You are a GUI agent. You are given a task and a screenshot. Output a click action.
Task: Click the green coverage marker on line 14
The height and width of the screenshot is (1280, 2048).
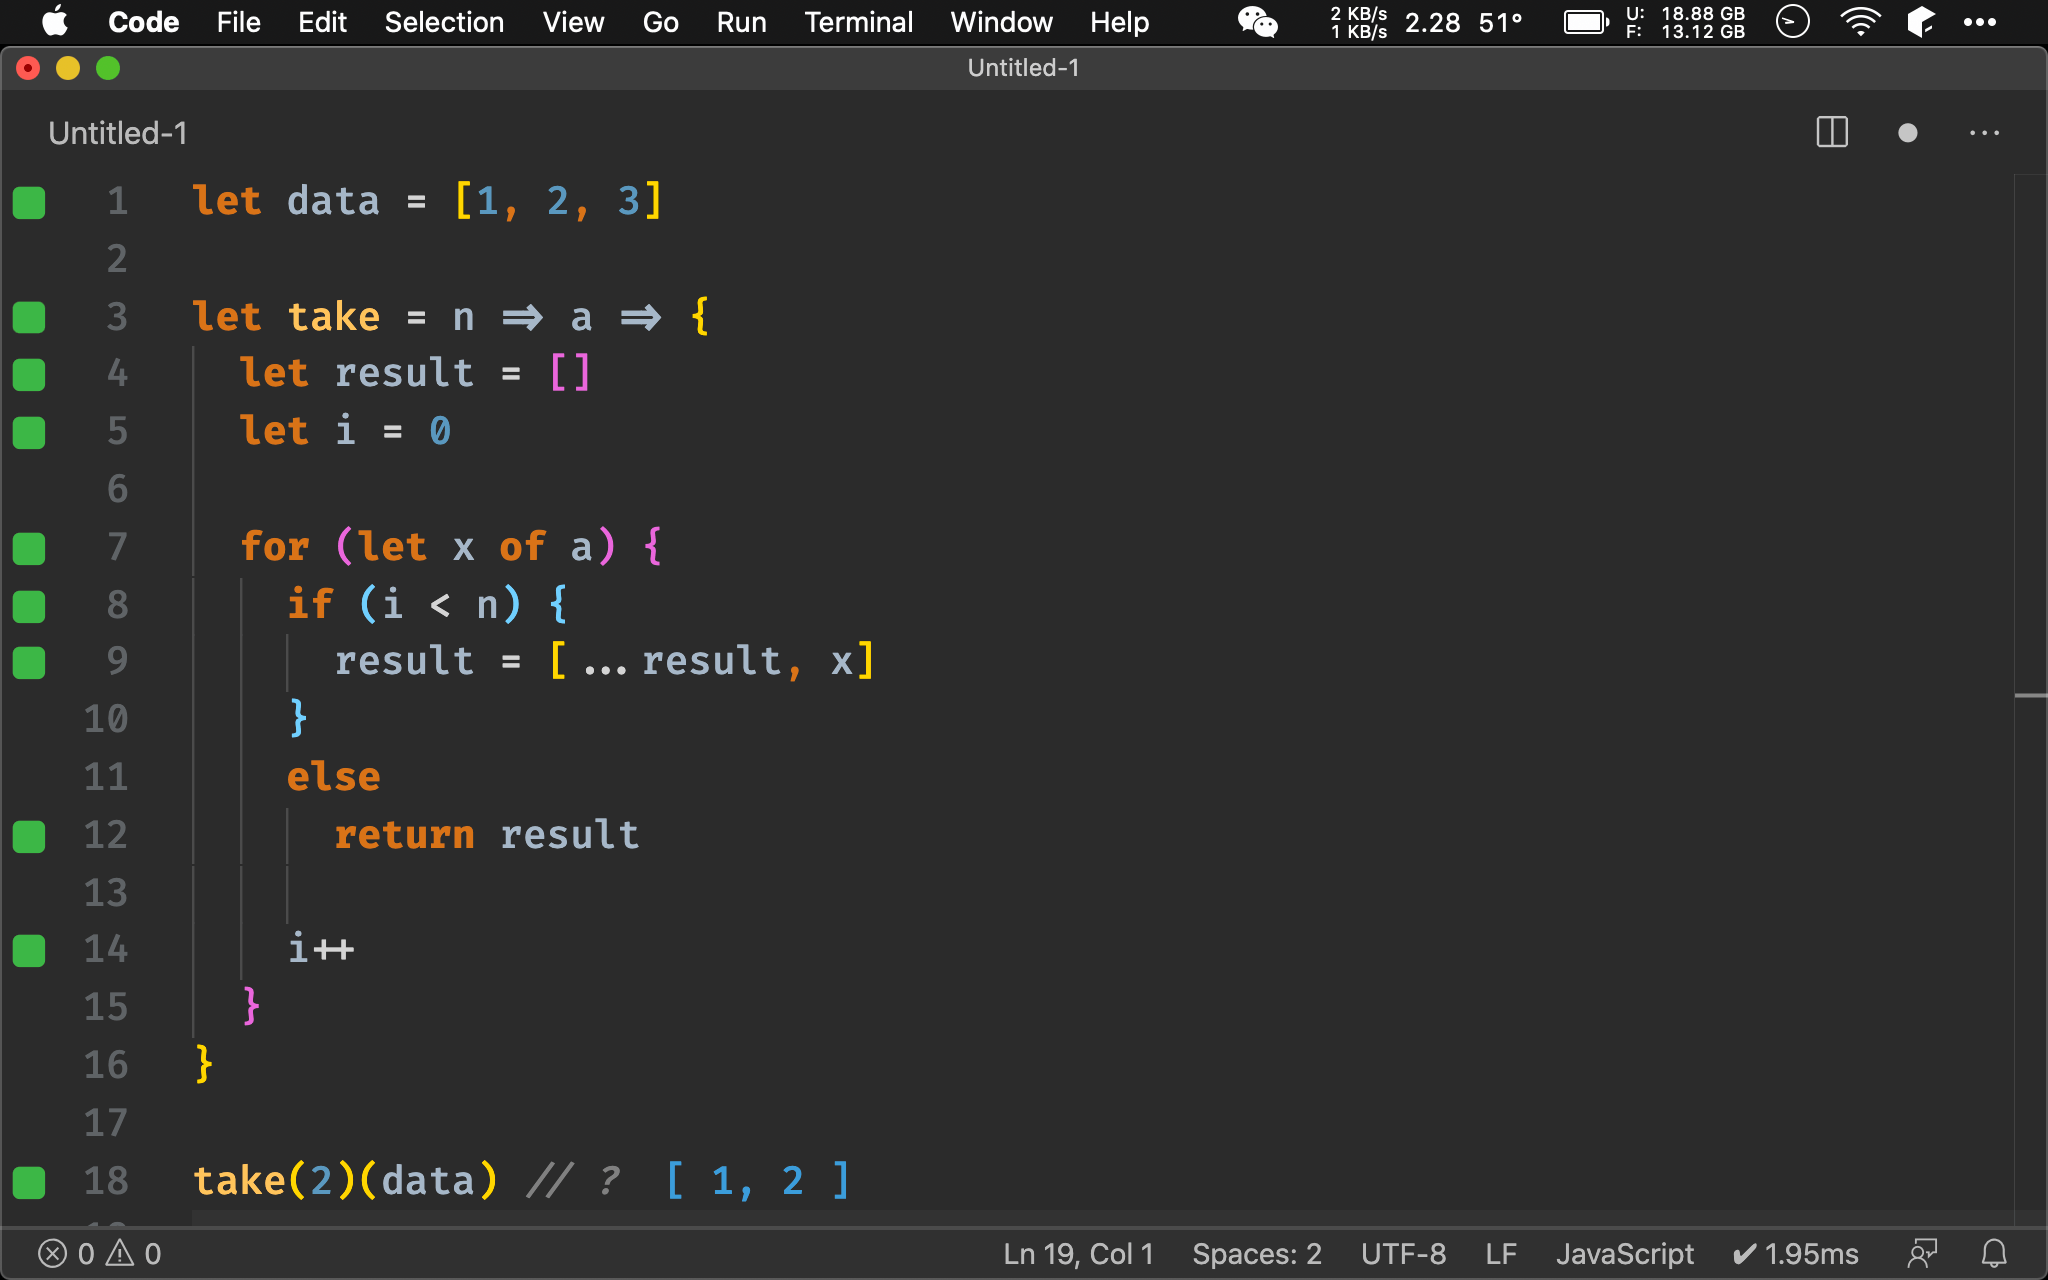pyautogui.click(x=29, y=951)
